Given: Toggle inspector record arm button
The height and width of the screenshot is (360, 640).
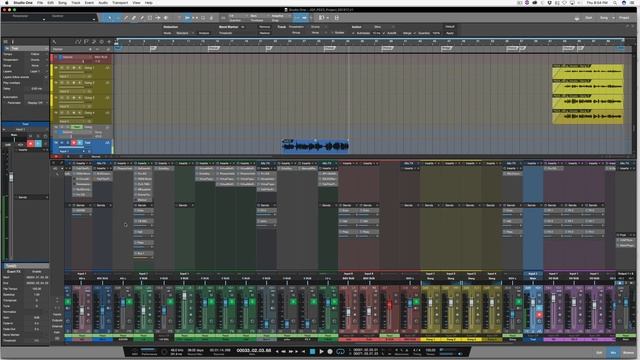Looking at the screenshot, I should pos(30,144).
